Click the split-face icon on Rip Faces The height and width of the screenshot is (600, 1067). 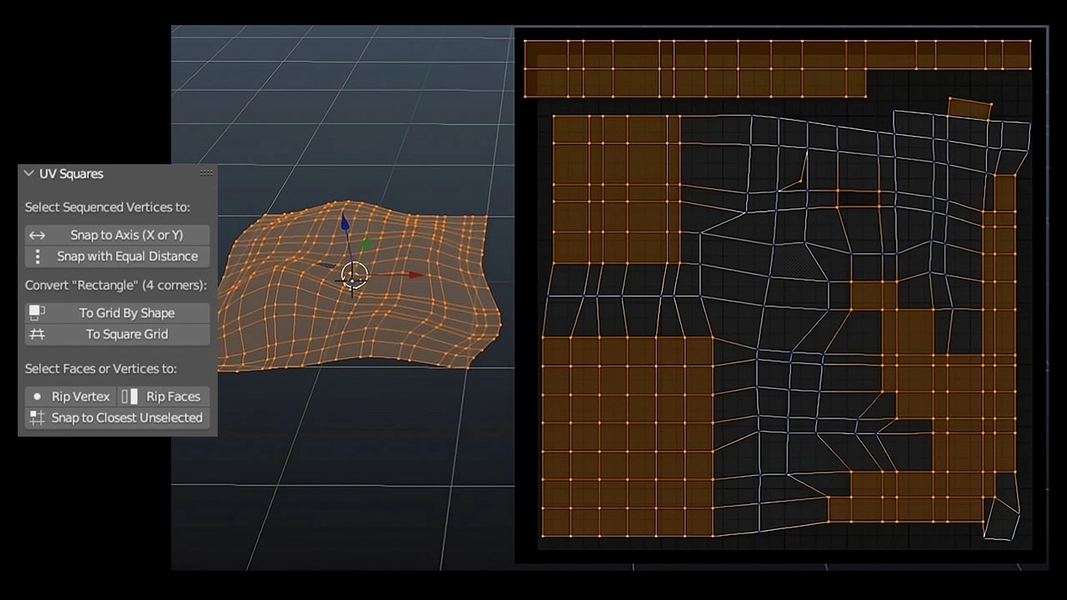(128, 396)
